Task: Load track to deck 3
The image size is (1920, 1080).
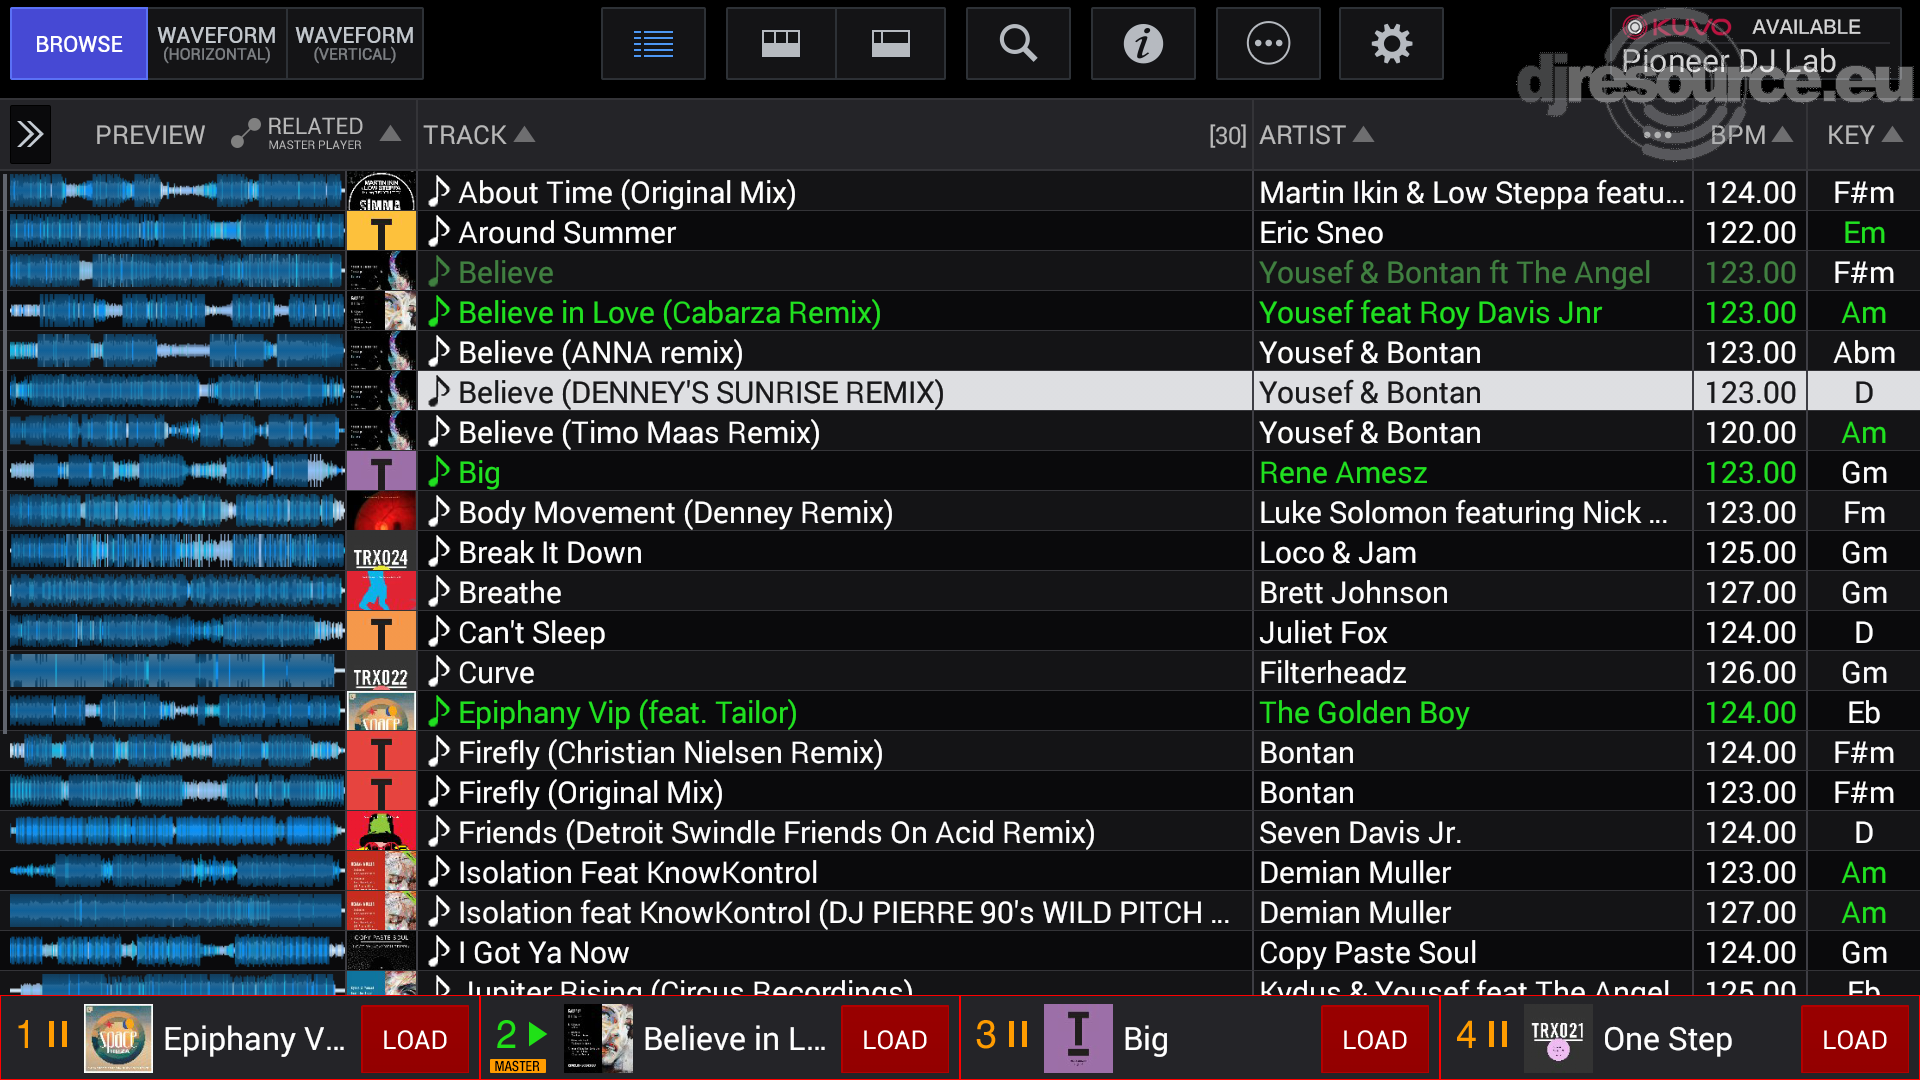Action: pyautogui.click(x=1375, y=1040)
